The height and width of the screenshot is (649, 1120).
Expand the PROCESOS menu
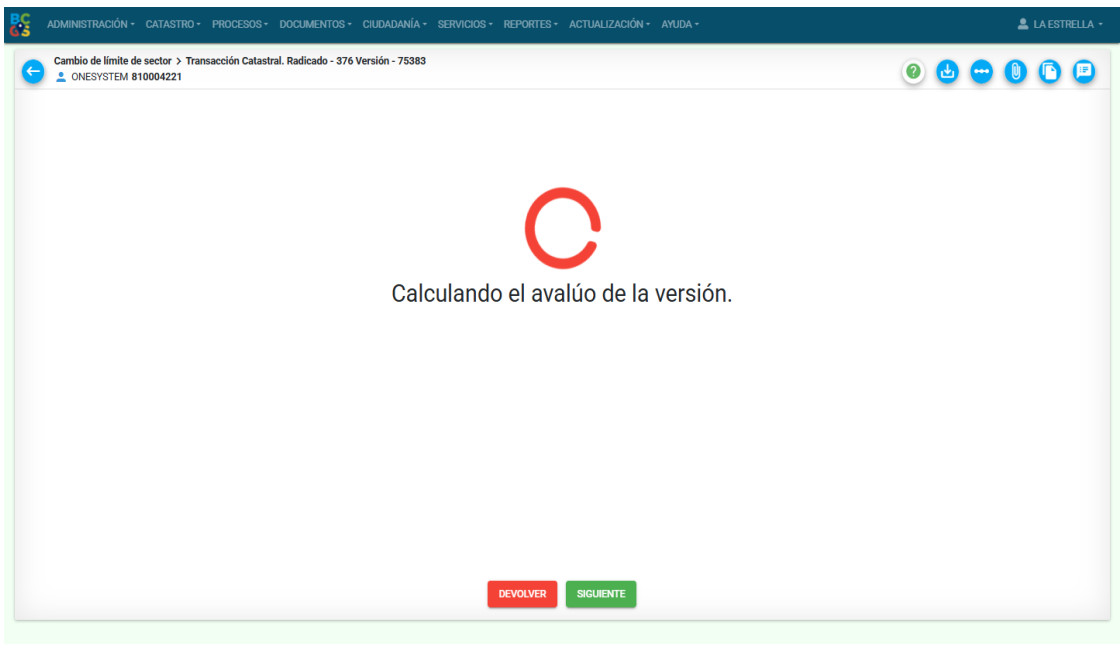240,24
